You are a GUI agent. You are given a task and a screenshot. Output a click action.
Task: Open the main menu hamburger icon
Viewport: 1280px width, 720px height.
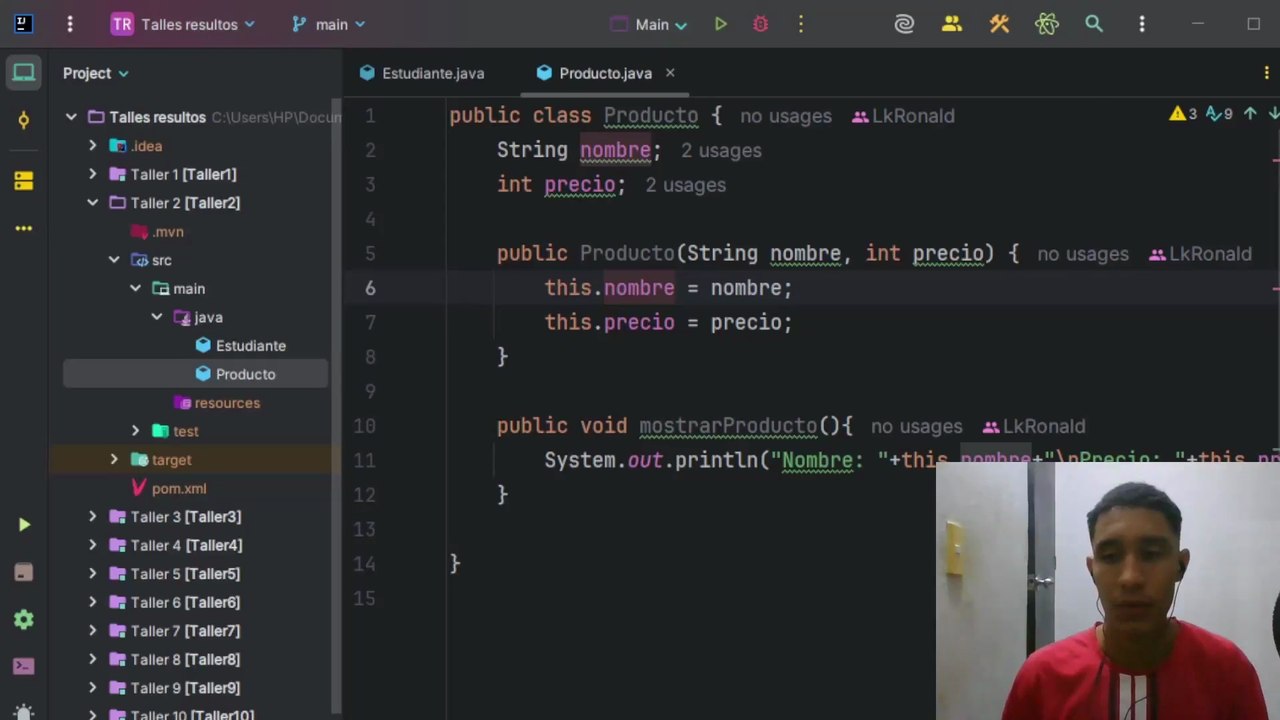pyautogui.click(x=70, y=24)
